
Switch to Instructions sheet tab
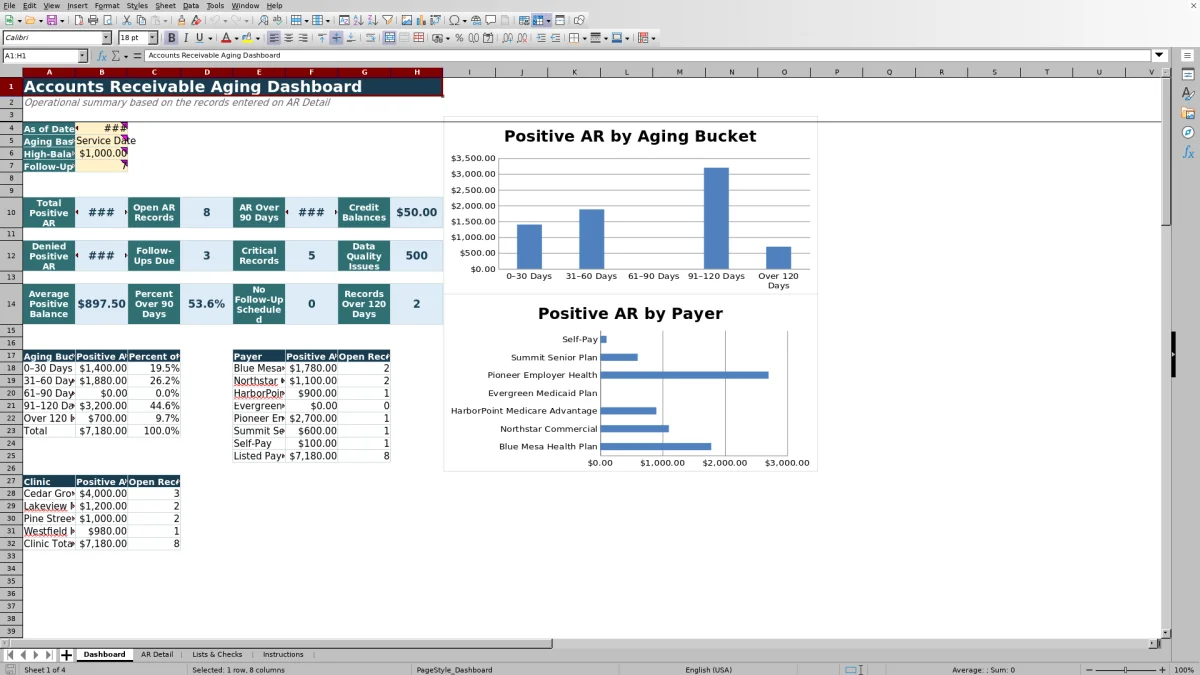[283, 655]
